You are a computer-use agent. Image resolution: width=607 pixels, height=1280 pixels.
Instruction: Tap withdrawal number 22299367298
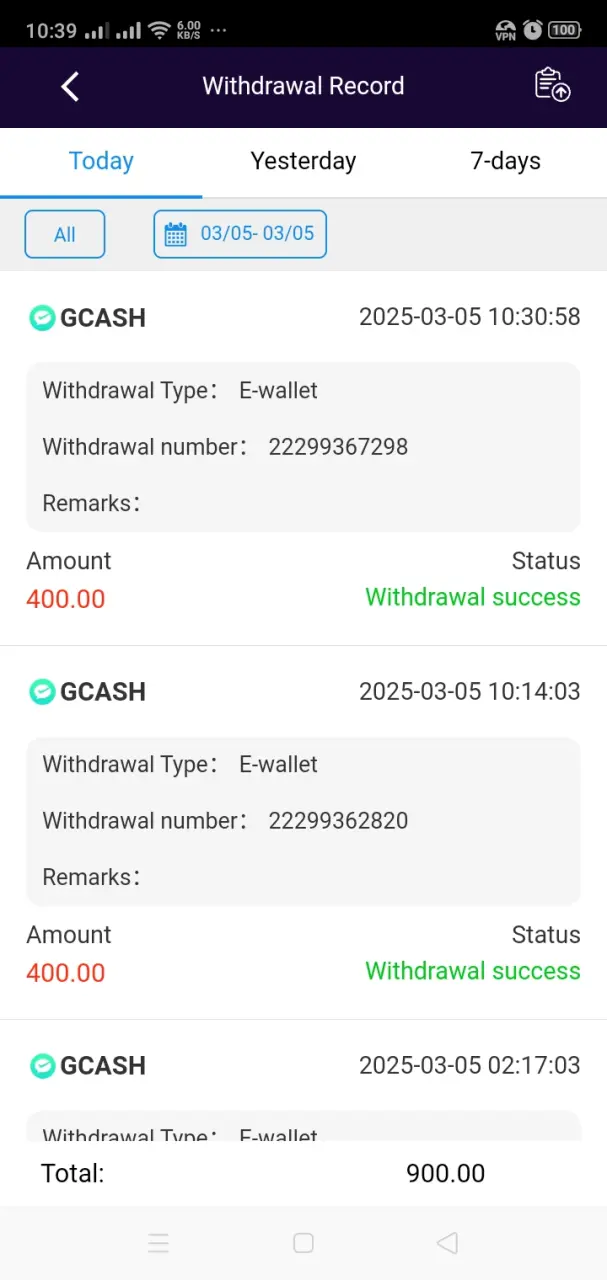click(x=338, y=447)
